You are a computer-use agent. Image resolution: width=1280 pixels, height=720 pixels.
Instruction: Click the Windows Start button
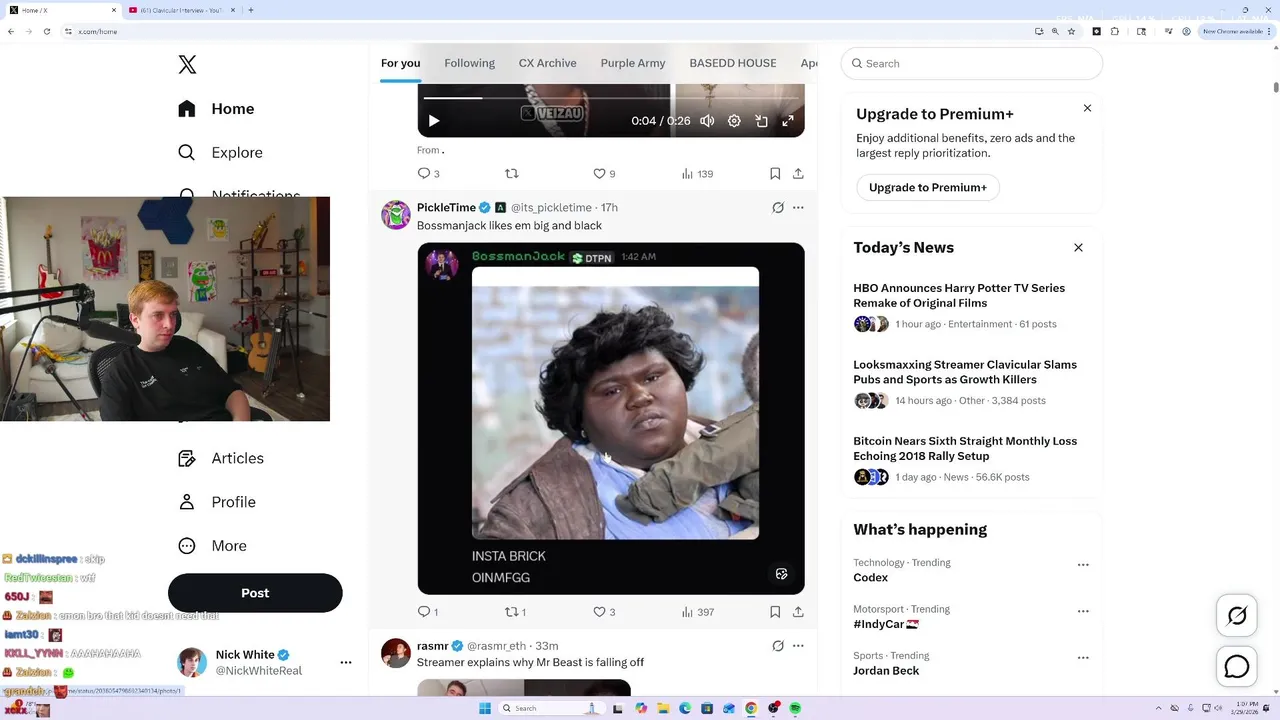(485, 708)
